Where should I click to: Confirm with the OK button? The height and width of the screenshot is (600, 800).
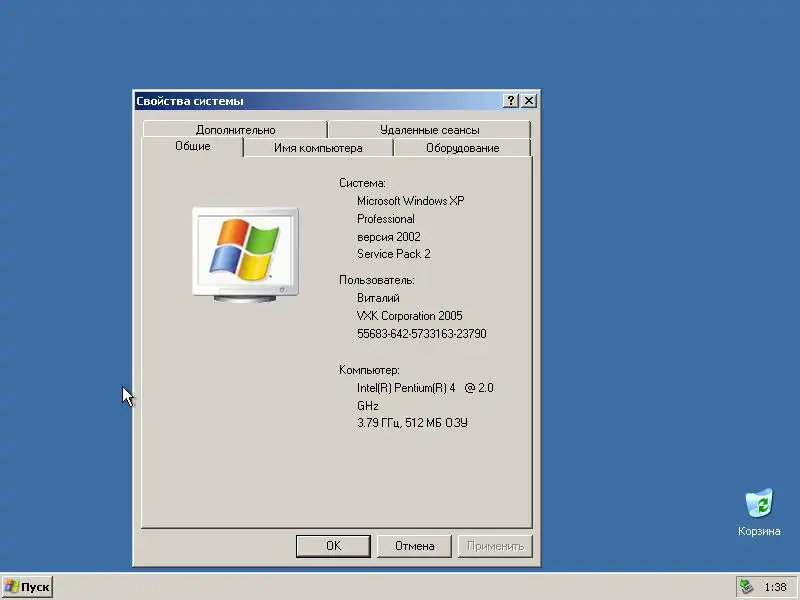point(333,546)
